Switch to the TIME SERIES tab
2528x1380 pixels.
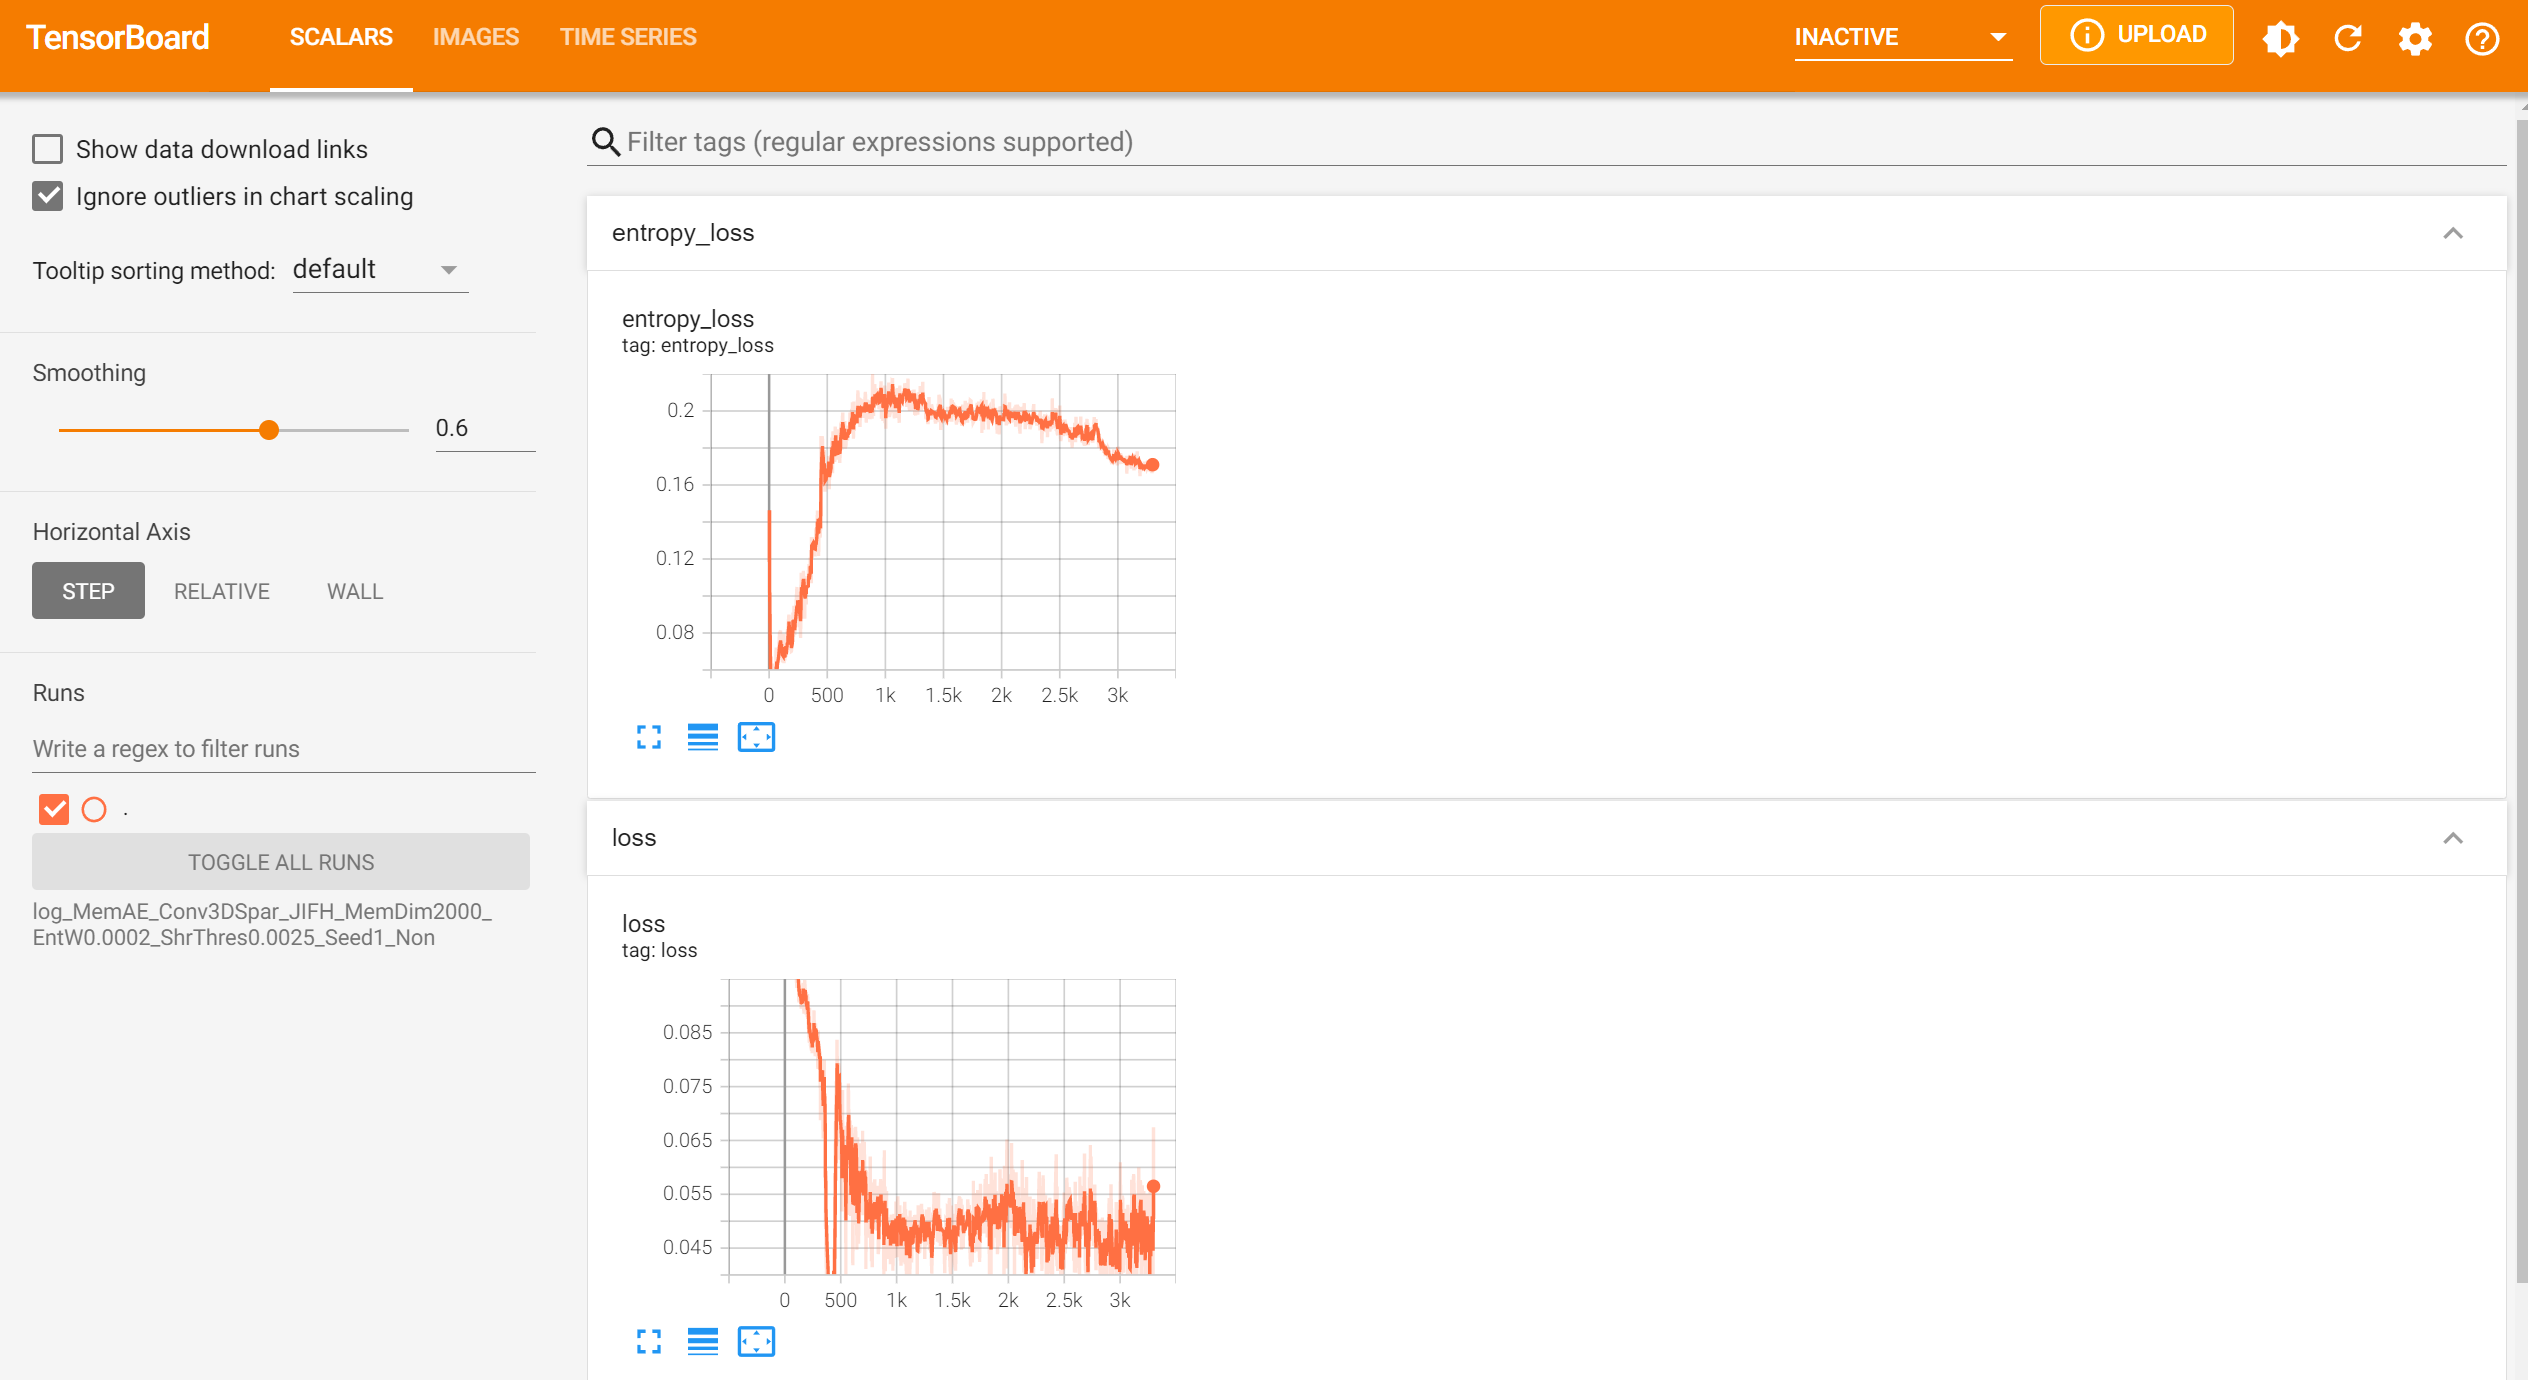[x=627, y=38]
